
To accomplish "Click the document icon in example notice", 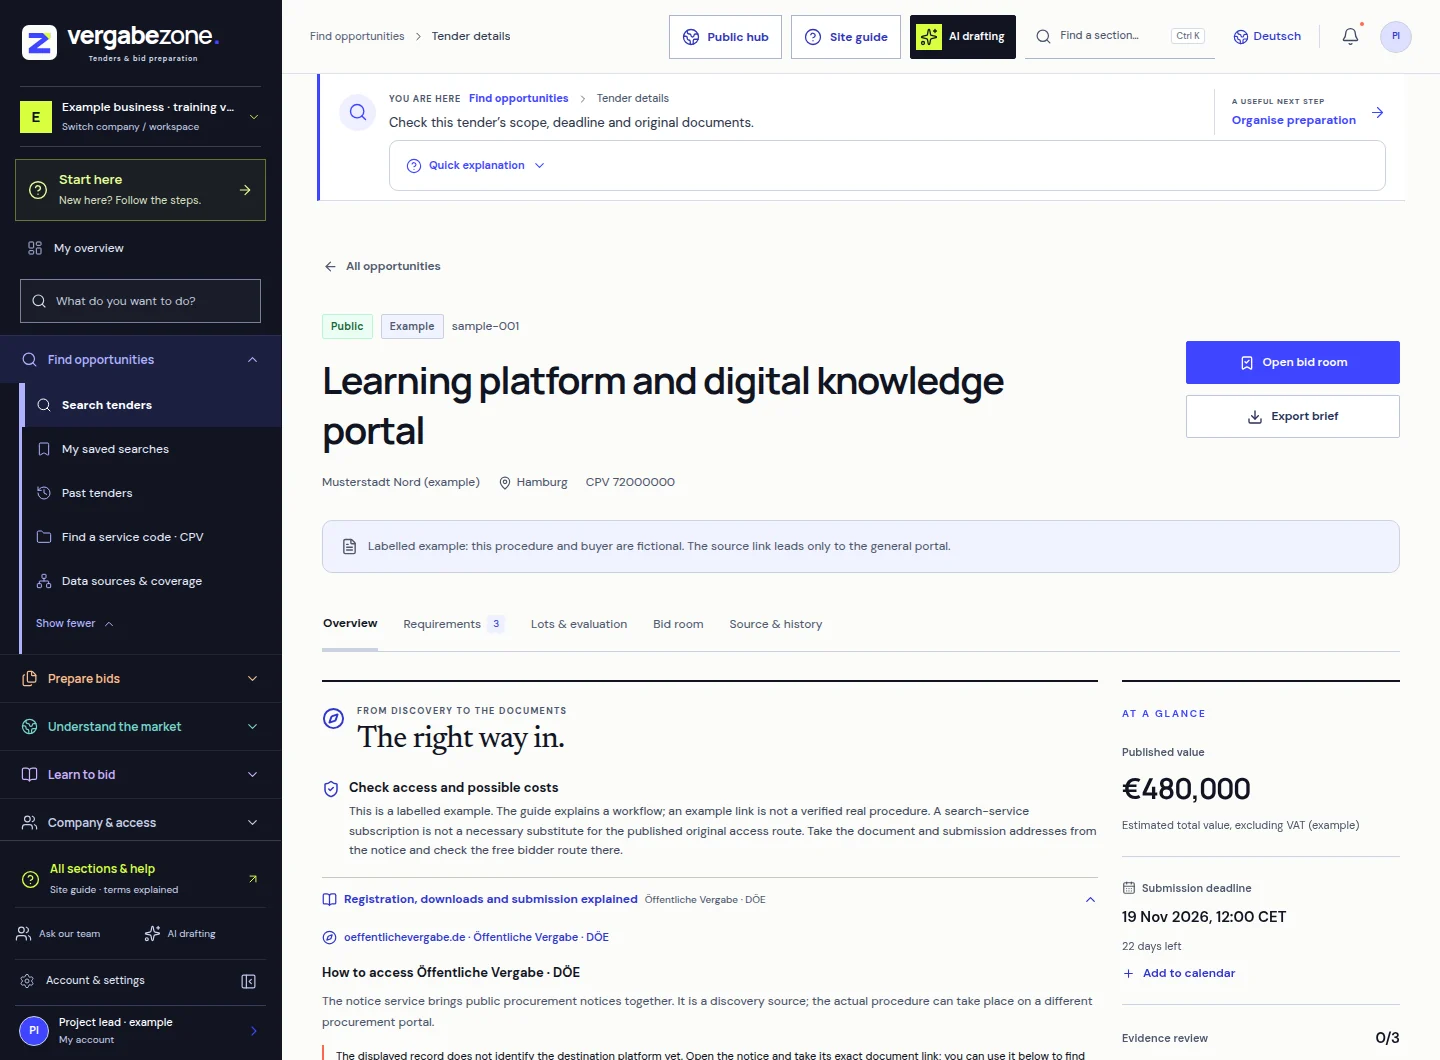I will (349, 546).
